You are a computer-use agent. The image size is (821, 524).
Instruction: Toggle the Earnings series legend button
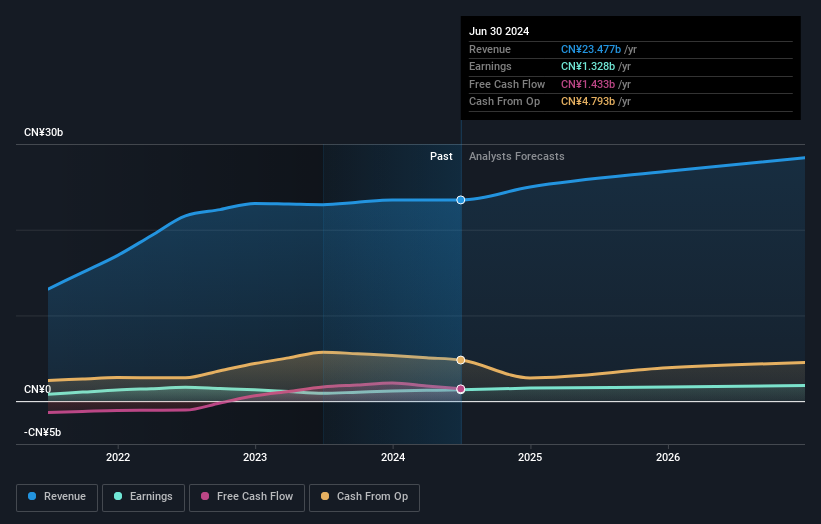143,497
